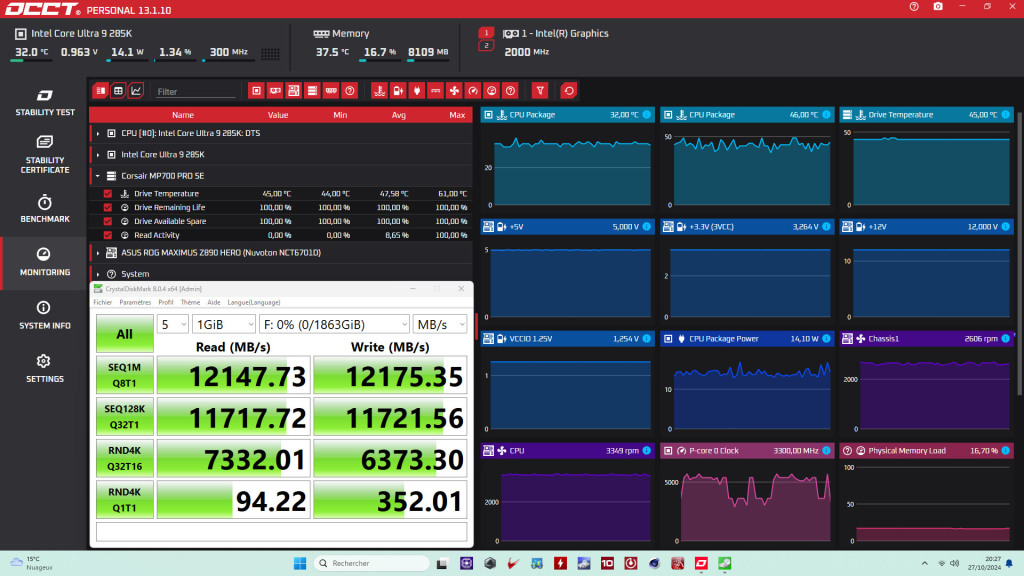Open Langue(Language) menu in CrystalDiskMark
Image resolution: width=1024 pixels, height=576 pixels.
253,303
